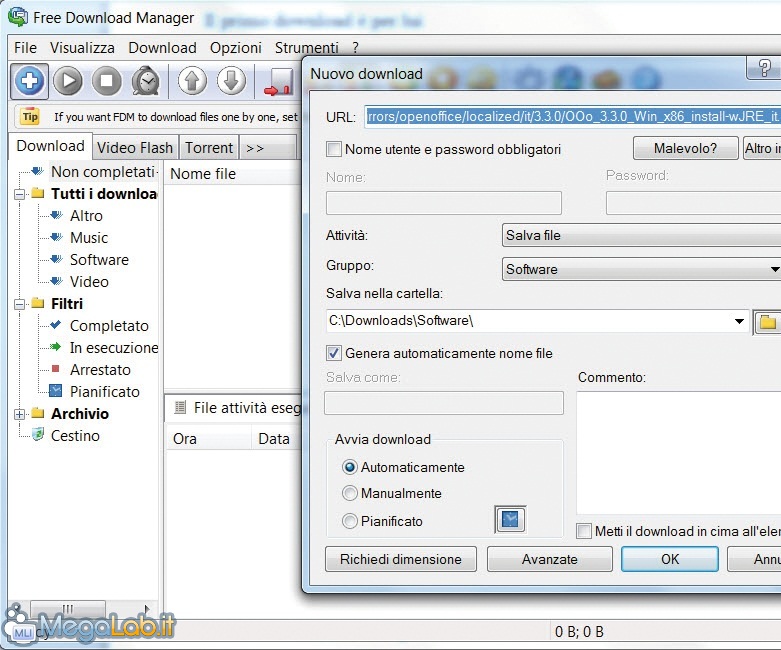Select Non completati in the tree

[102, 172]
